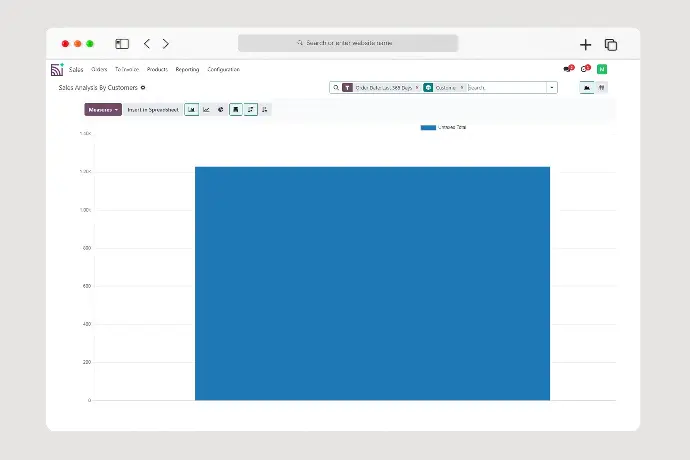This screenshot has height=460, width=690.
Task: Open the messages conversations icon
Action: (x=568, y=69)
